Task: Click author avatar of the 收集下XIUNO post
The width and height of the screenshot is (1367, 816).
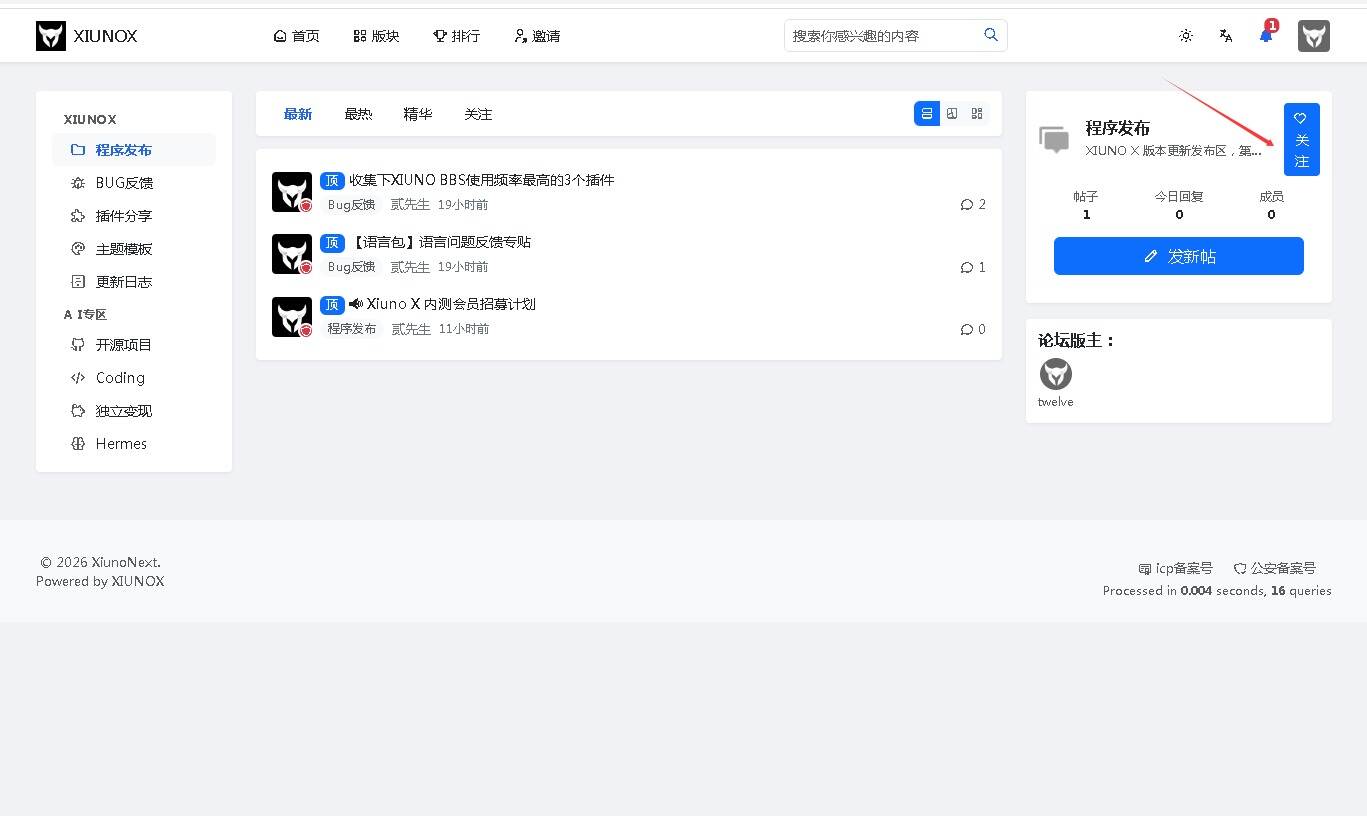Action: (292, 192)
